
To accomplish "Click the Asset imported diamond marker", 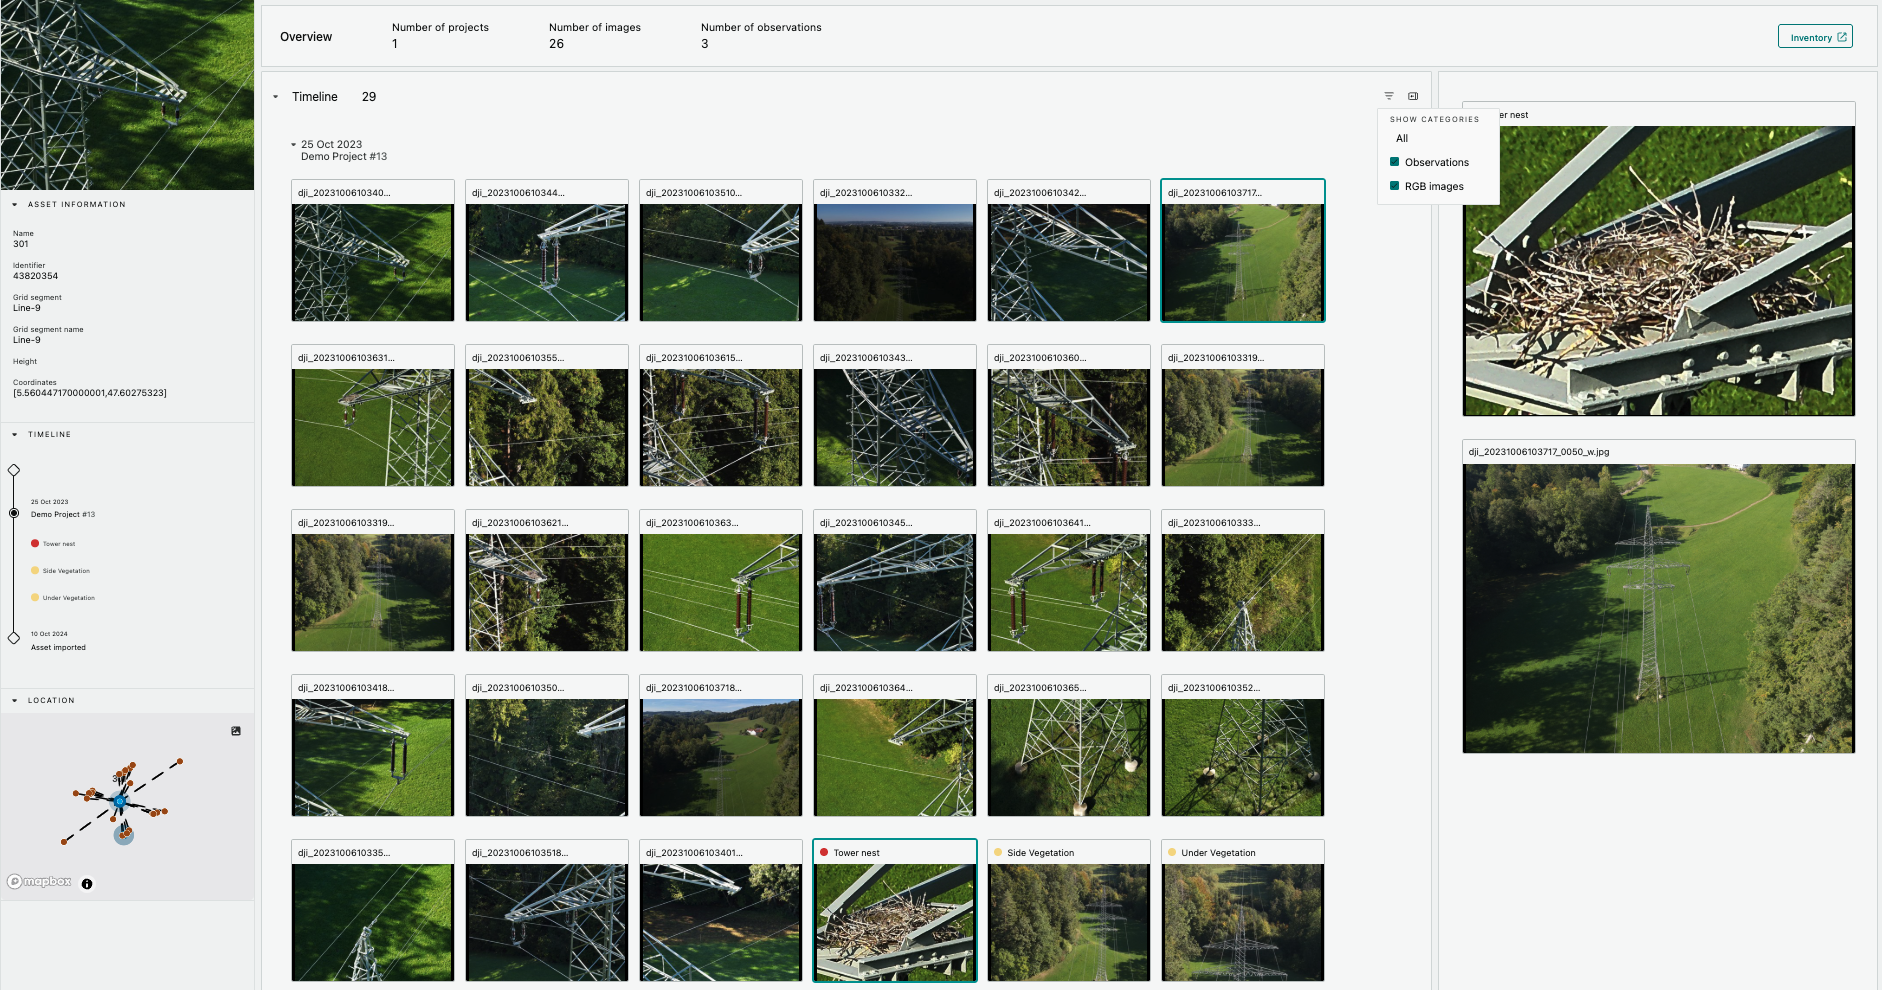I will 14,638.
